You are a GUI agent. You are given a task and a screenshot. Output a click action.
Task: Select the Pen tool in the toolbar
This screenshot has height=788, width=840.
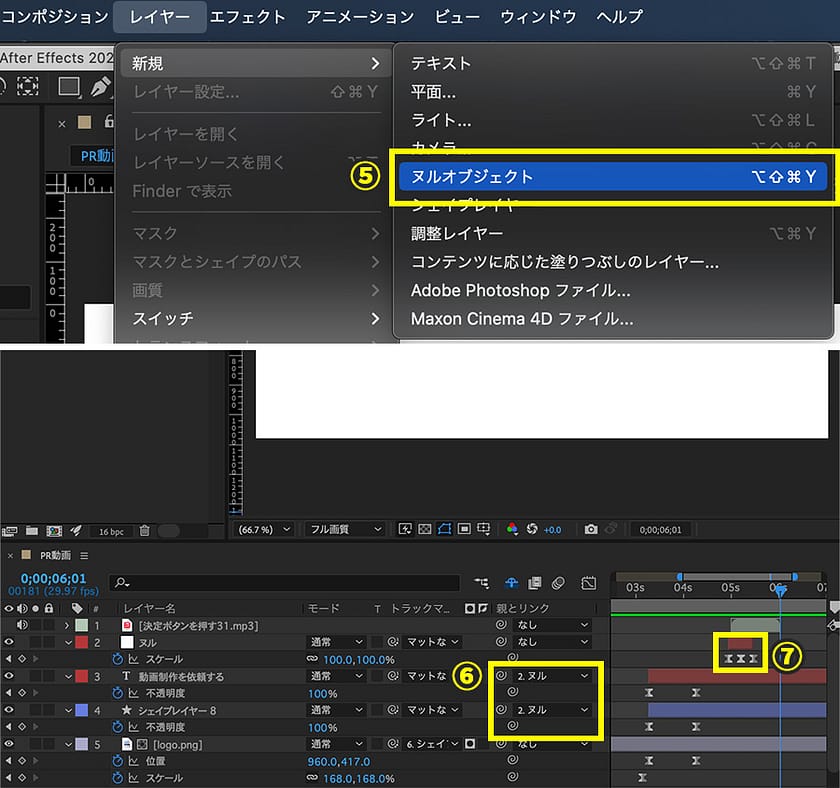point(100,87)
